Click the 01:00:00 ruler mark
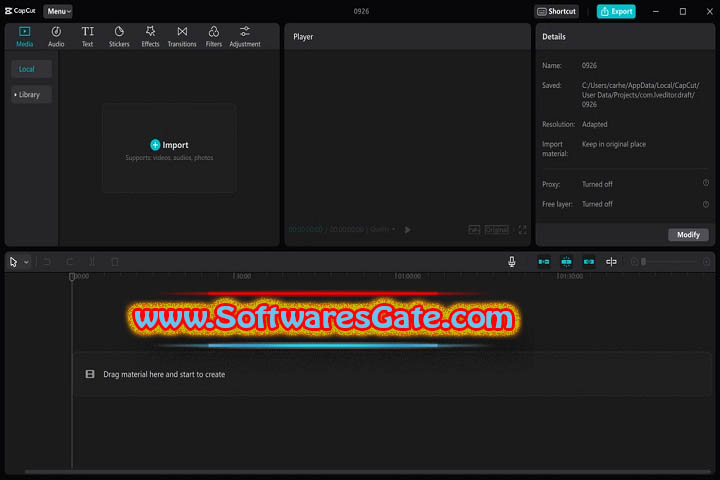Viewport: 720px width, 480px height. click(407, 276)
